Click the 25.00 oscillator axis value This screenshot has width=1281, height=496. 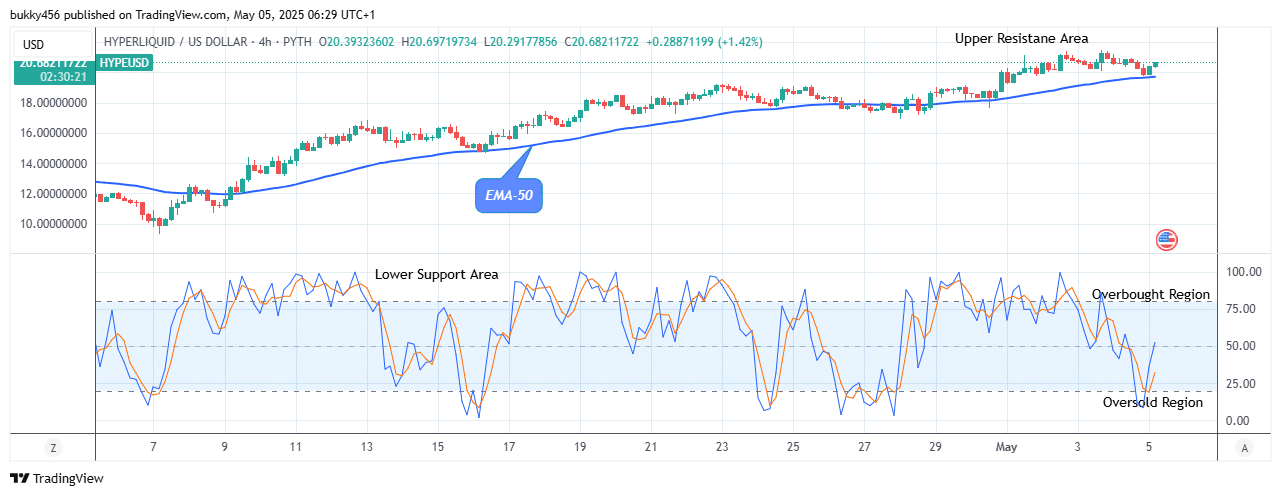(1239, 384)
